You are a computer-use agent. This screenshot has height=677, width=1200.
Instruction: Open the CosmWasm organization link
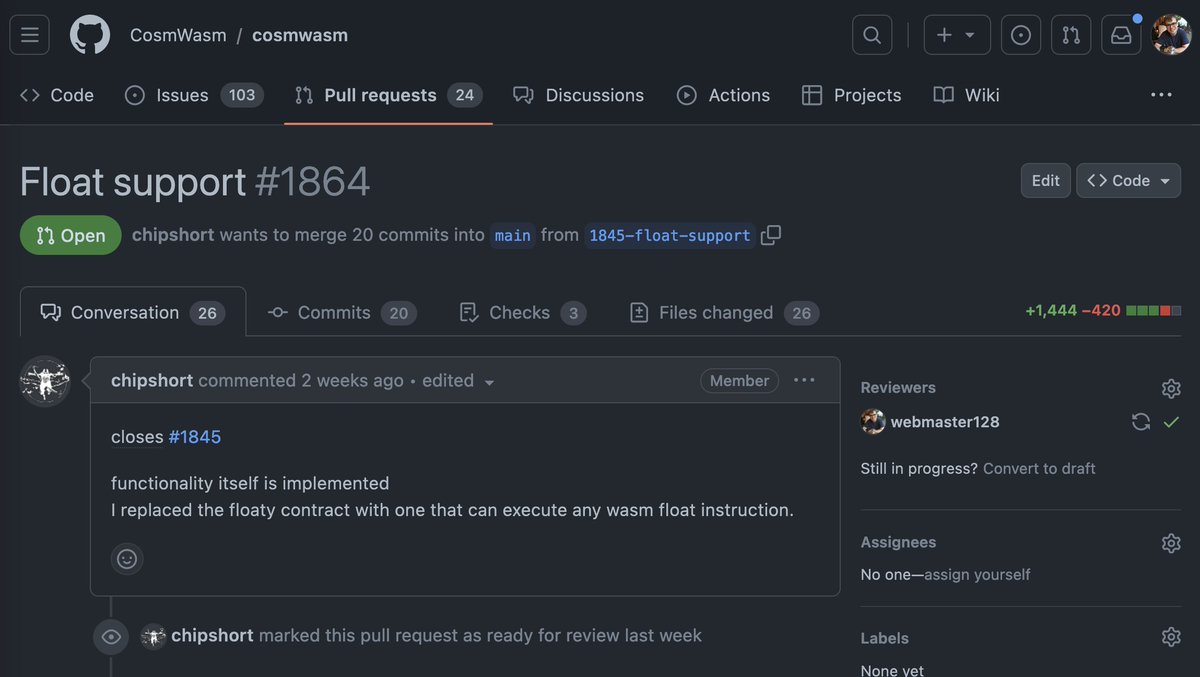tap(178, 35)
